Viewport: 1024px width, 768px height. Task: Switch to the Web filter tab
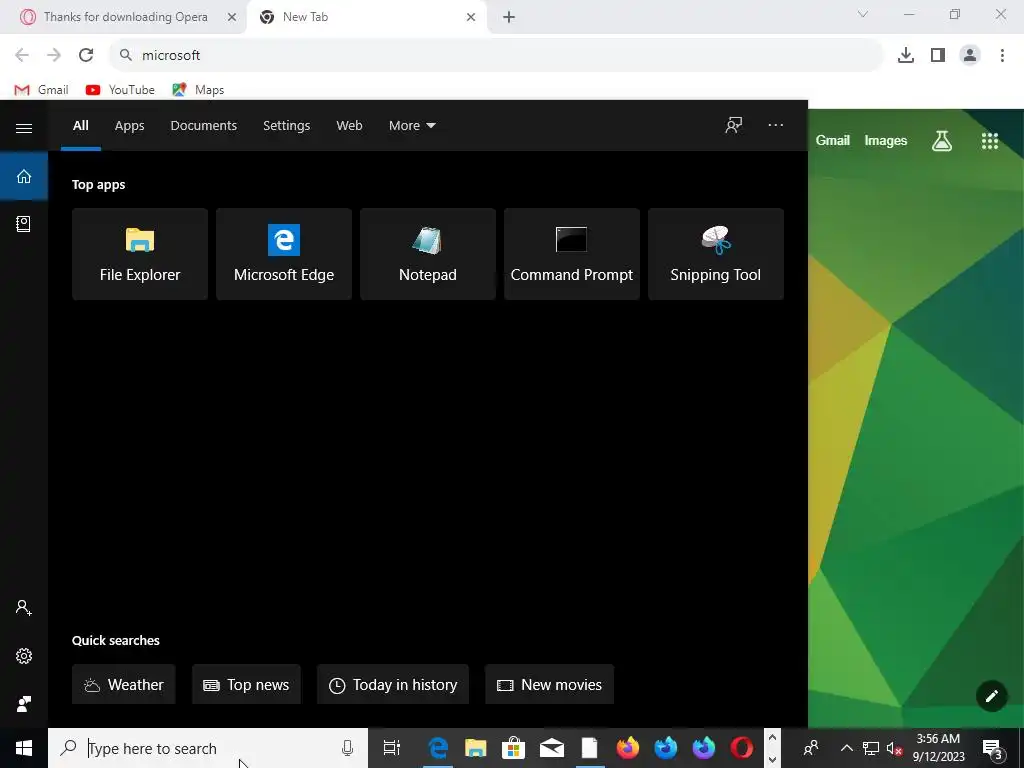tap(349, 125)
